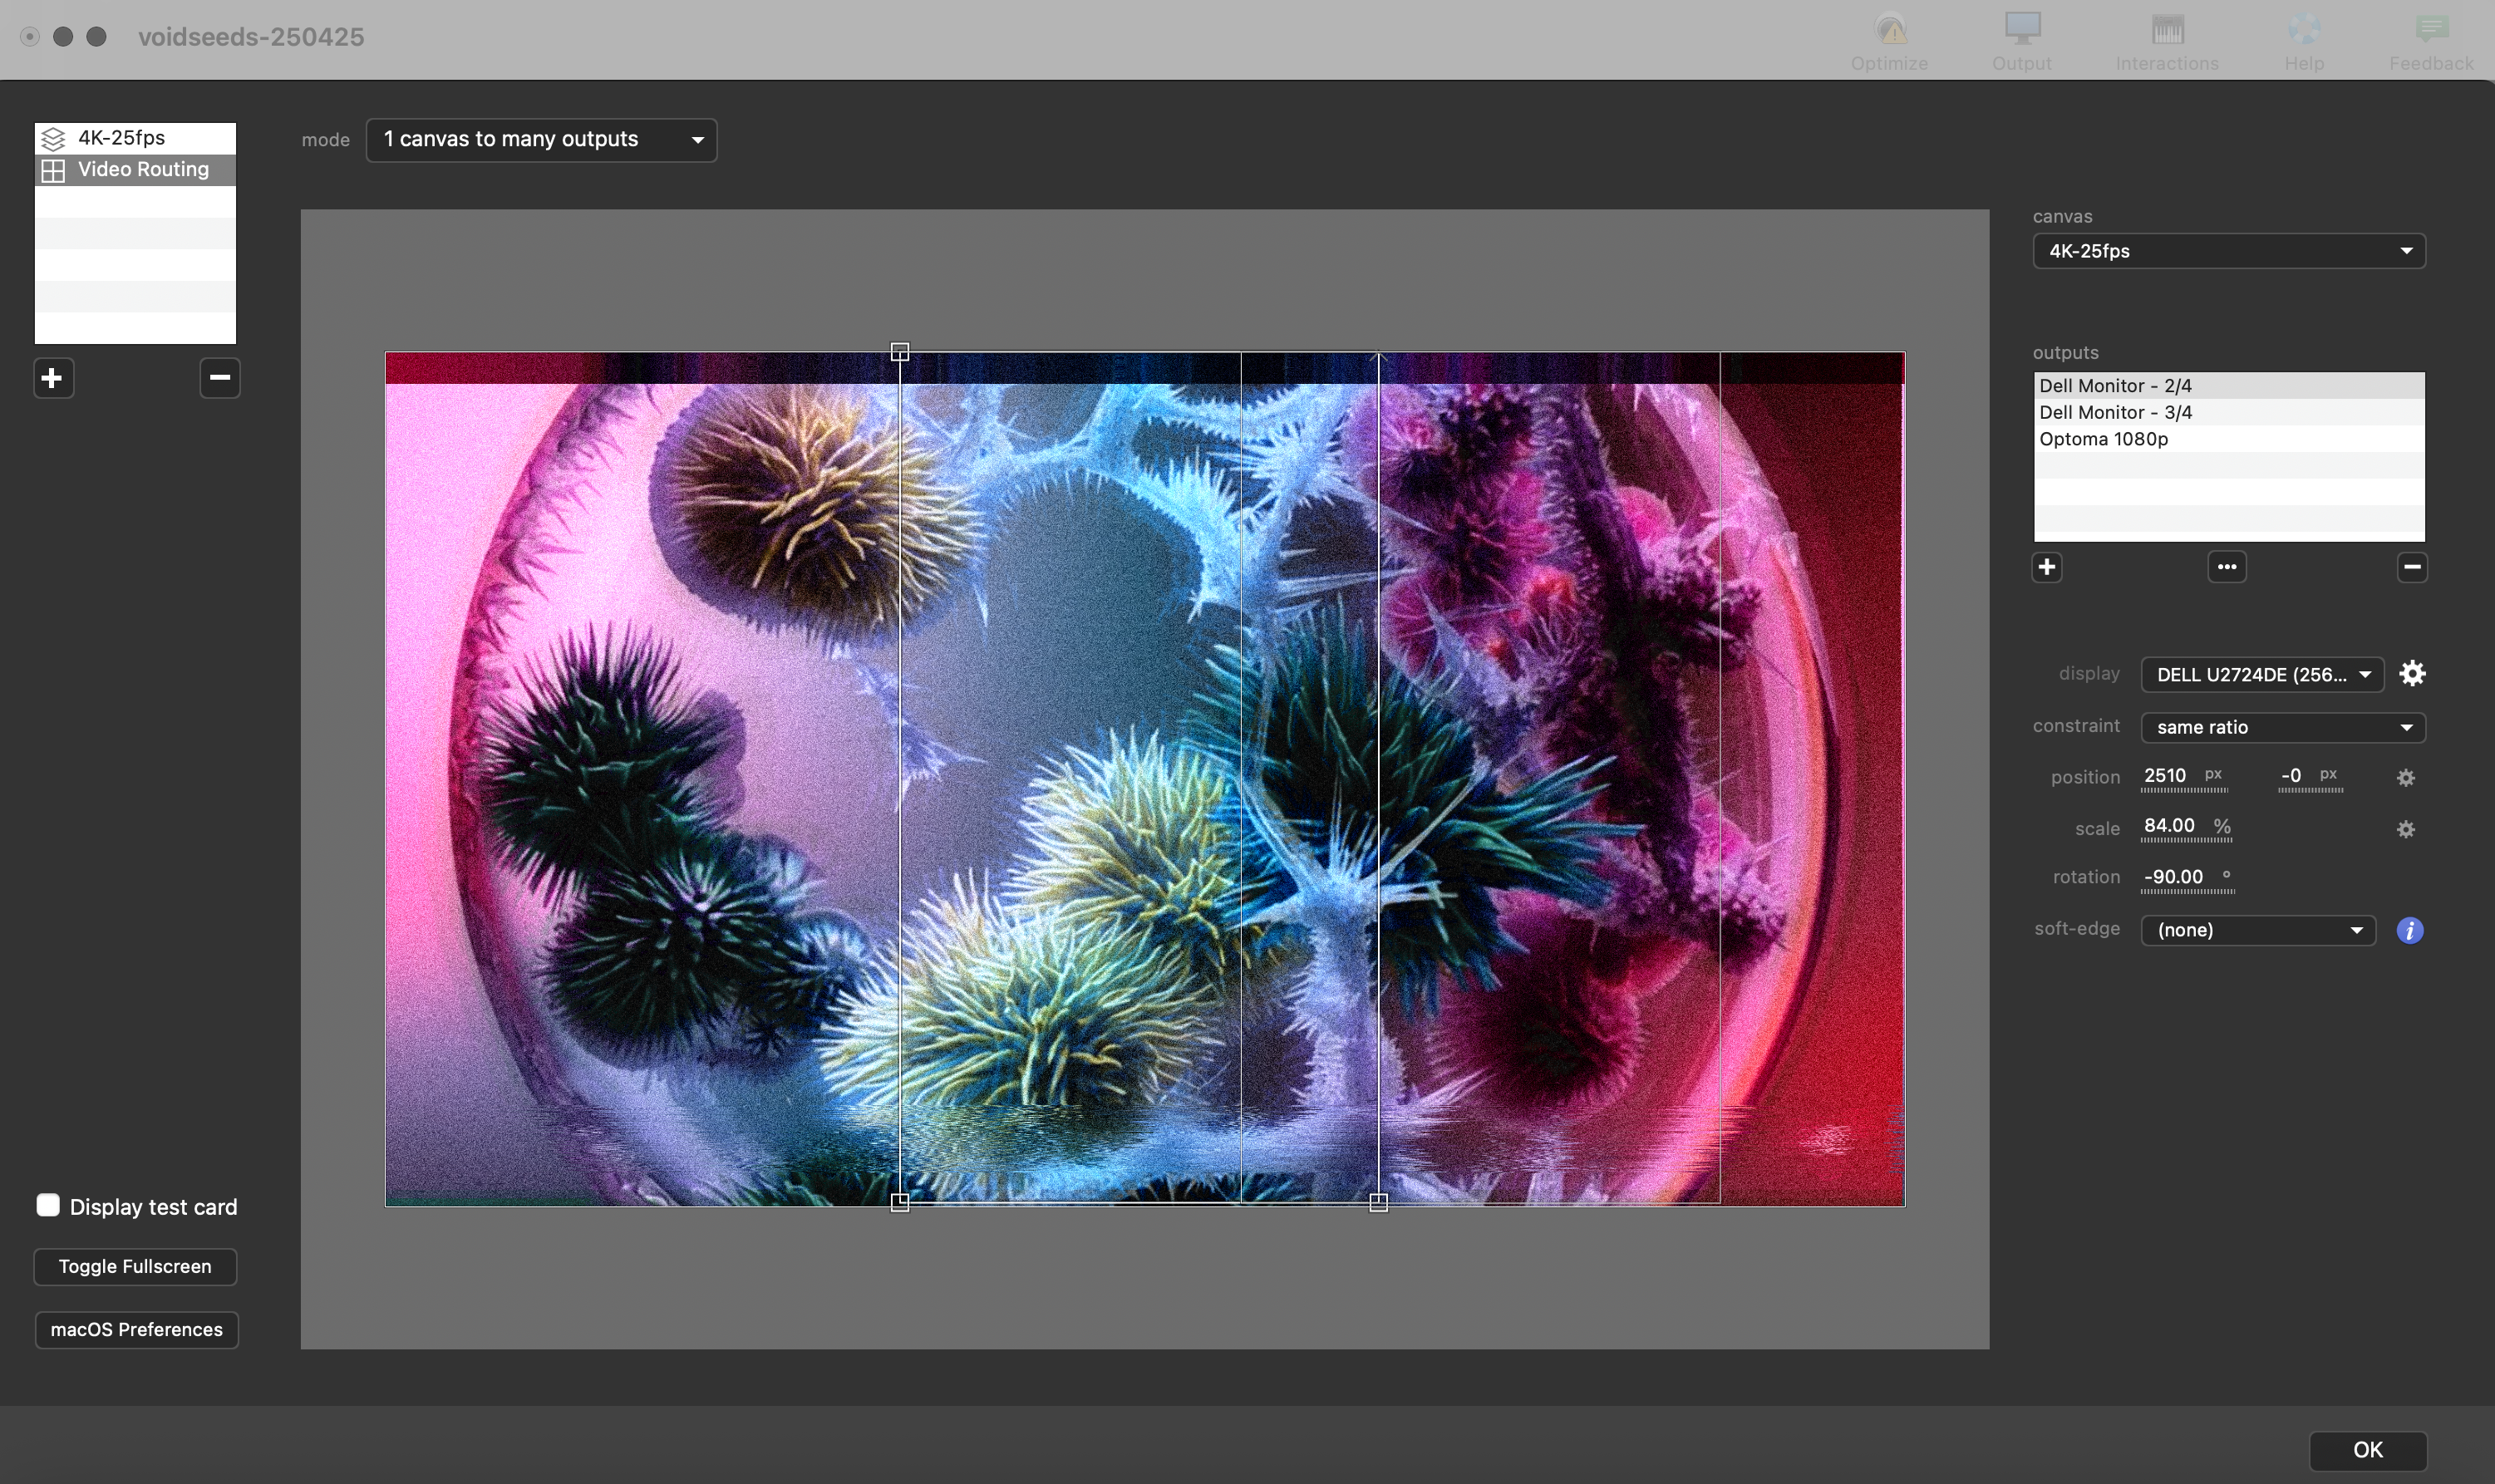Click gear icon next to scale

[x=2405, y=829]
